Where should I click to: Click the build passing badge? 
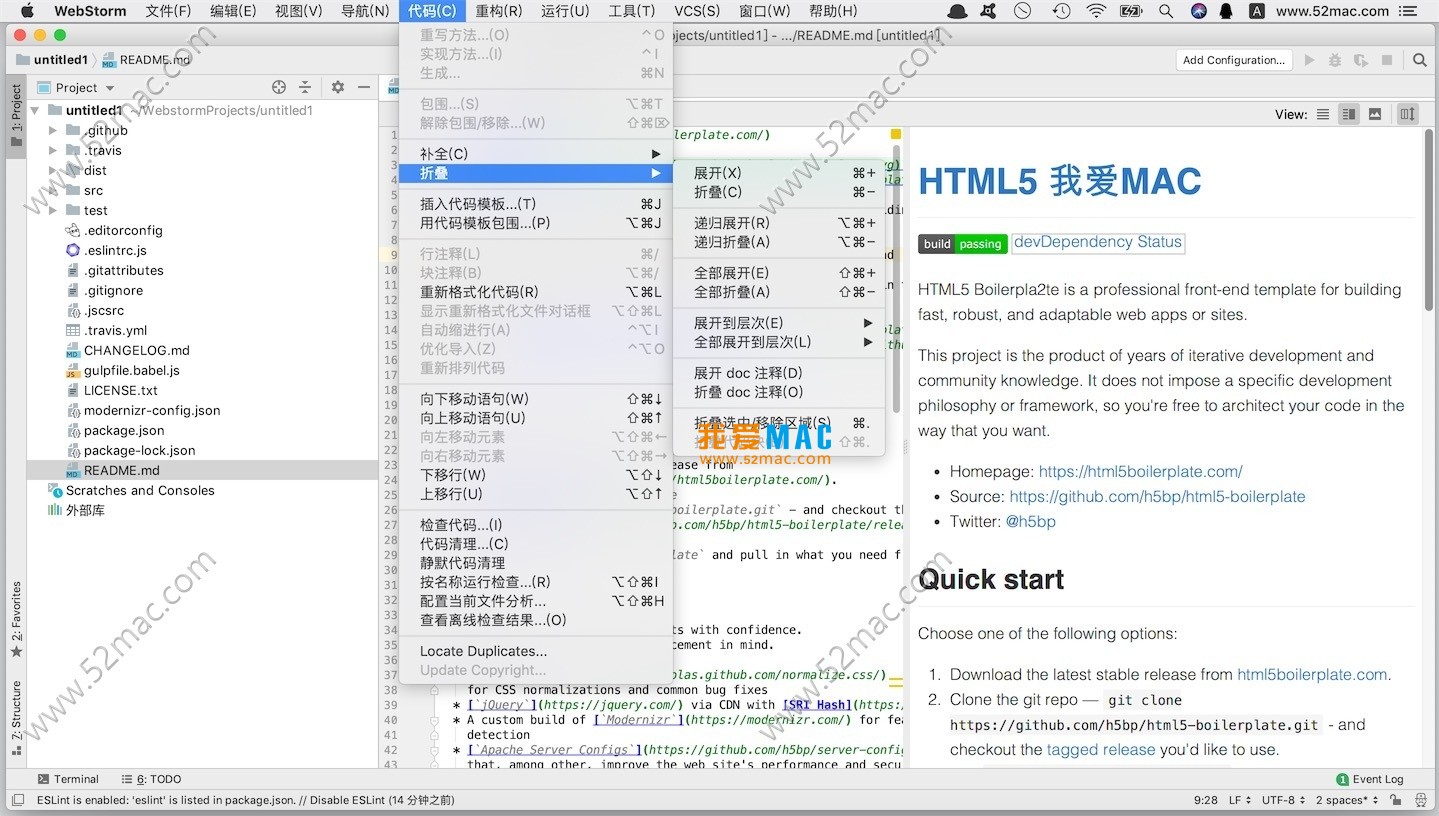(x=963, y=244)
